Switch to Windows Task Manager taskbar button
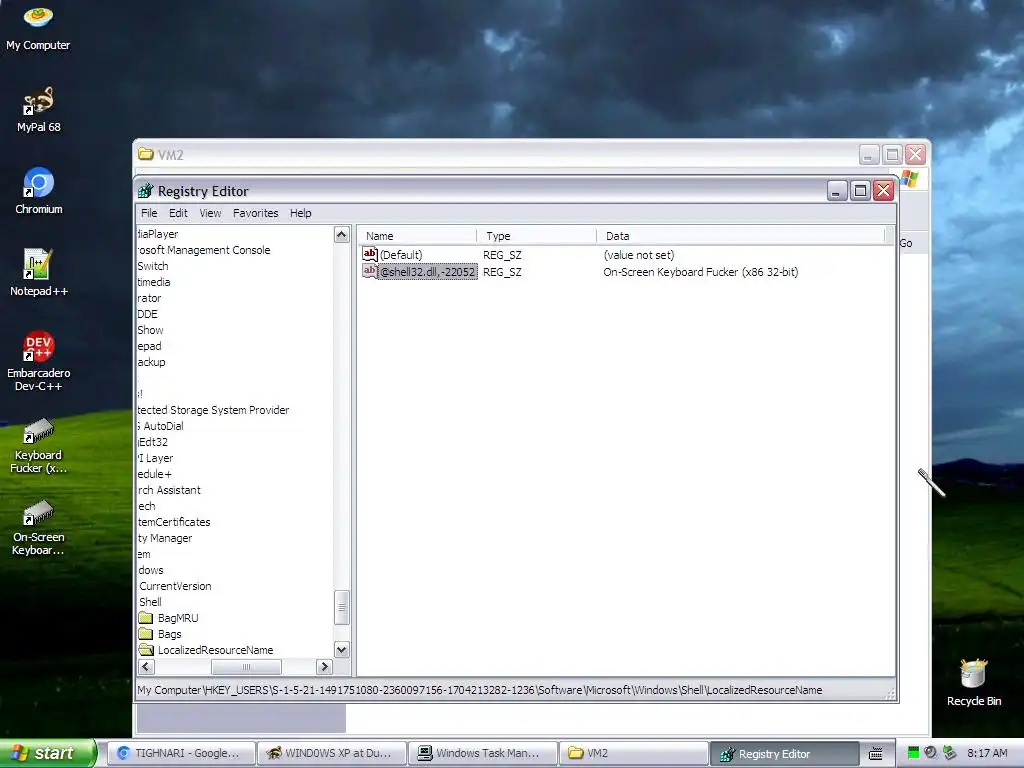The width and height of the screenshot is (1024, 768). click(x=482, y=753)
